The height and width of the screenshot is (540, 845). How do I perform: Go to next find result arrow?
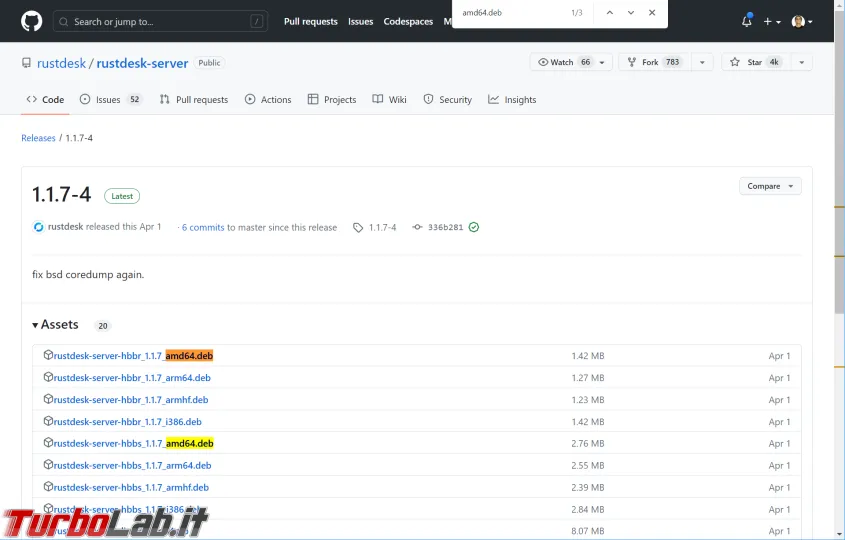coord(631,12)
